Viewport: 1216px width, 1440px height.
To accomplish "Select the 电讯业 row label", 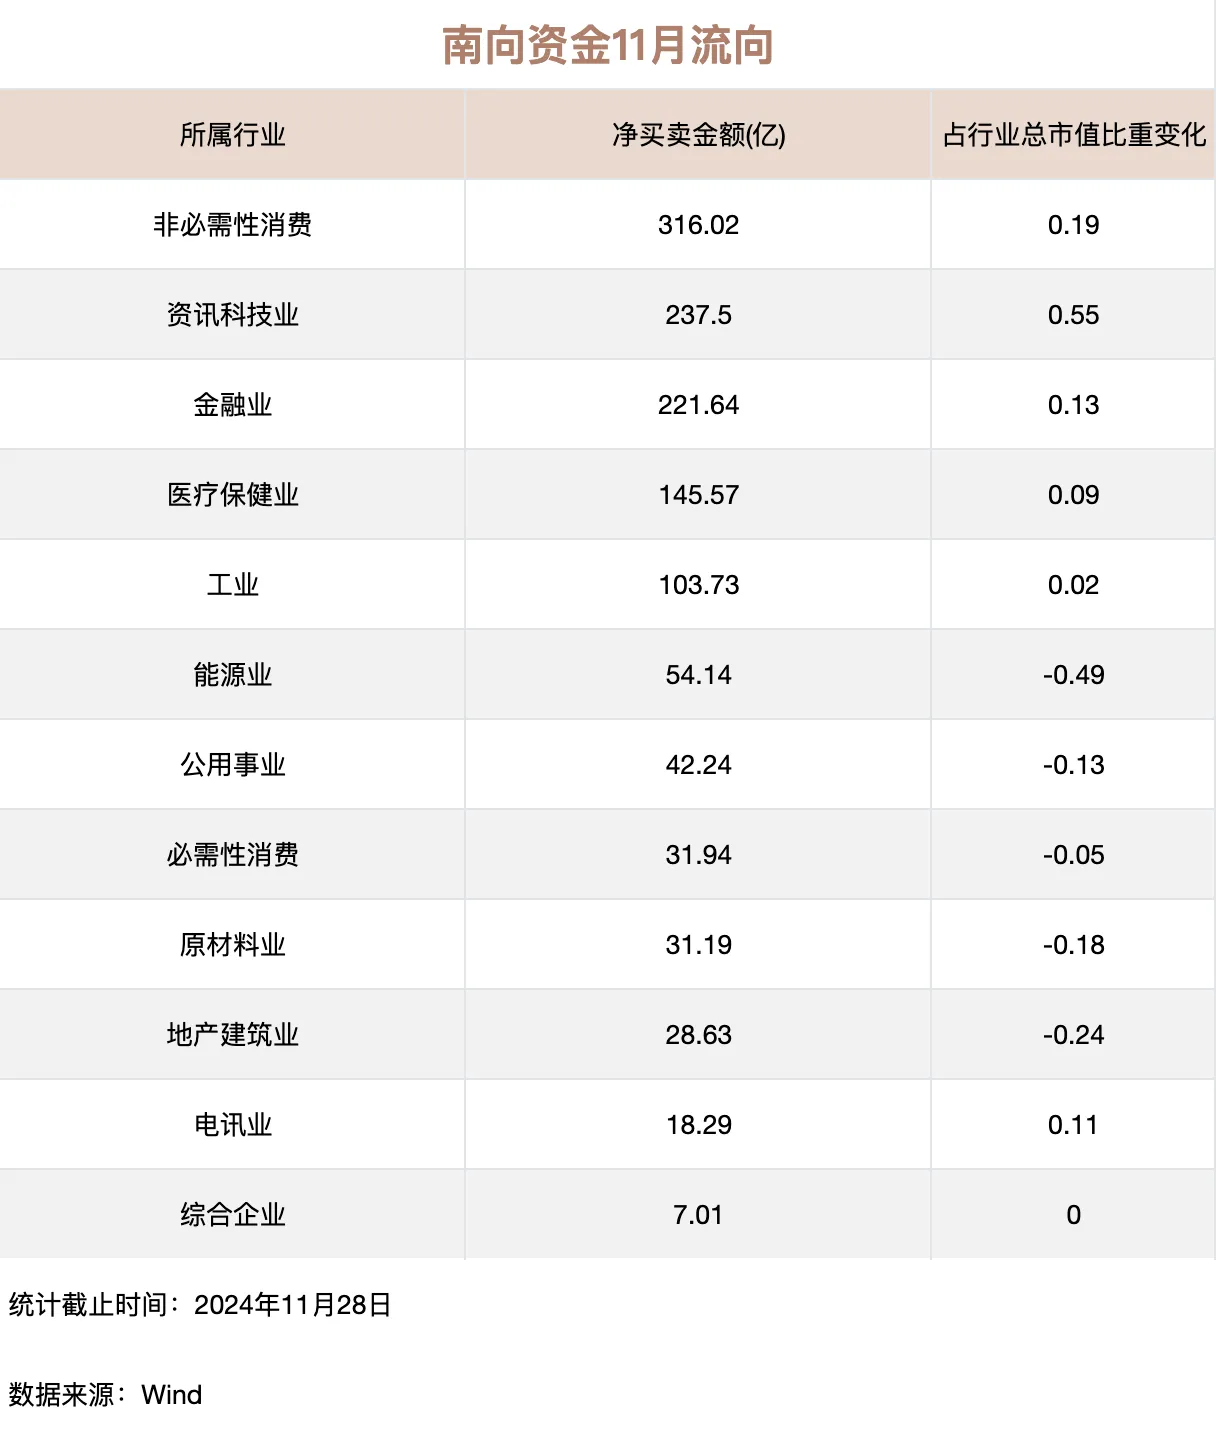I will (232, 1125).
